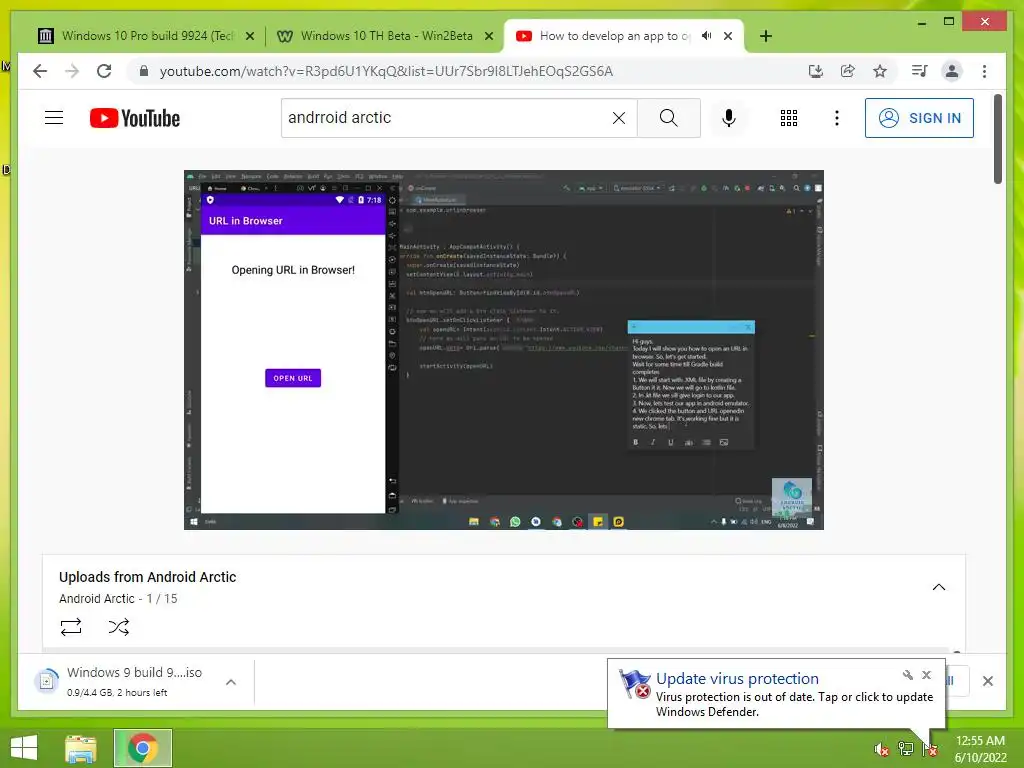Open the media controls icon in Chrome toolbar
This screenshot has width=1024, height=768.
click(920, 71)
